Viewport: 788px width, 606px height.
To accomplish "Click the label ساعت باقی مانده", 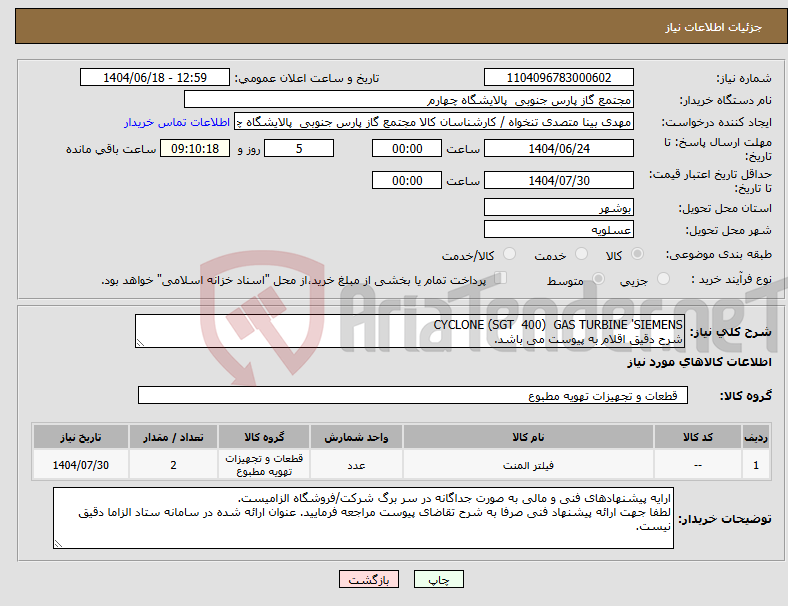I will [111, 149].
